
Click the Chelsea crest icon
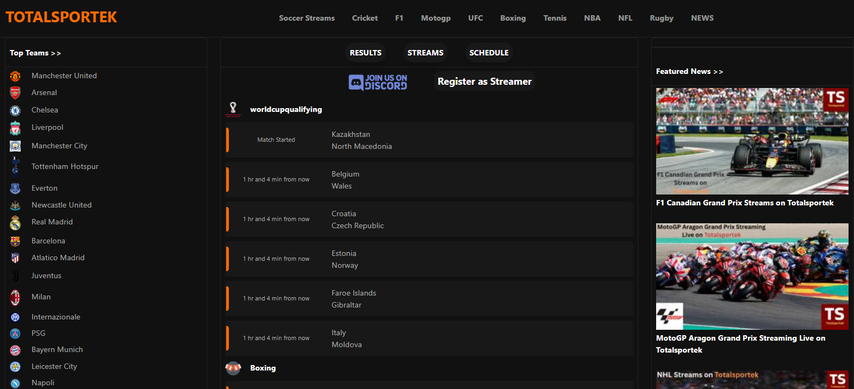15,111
